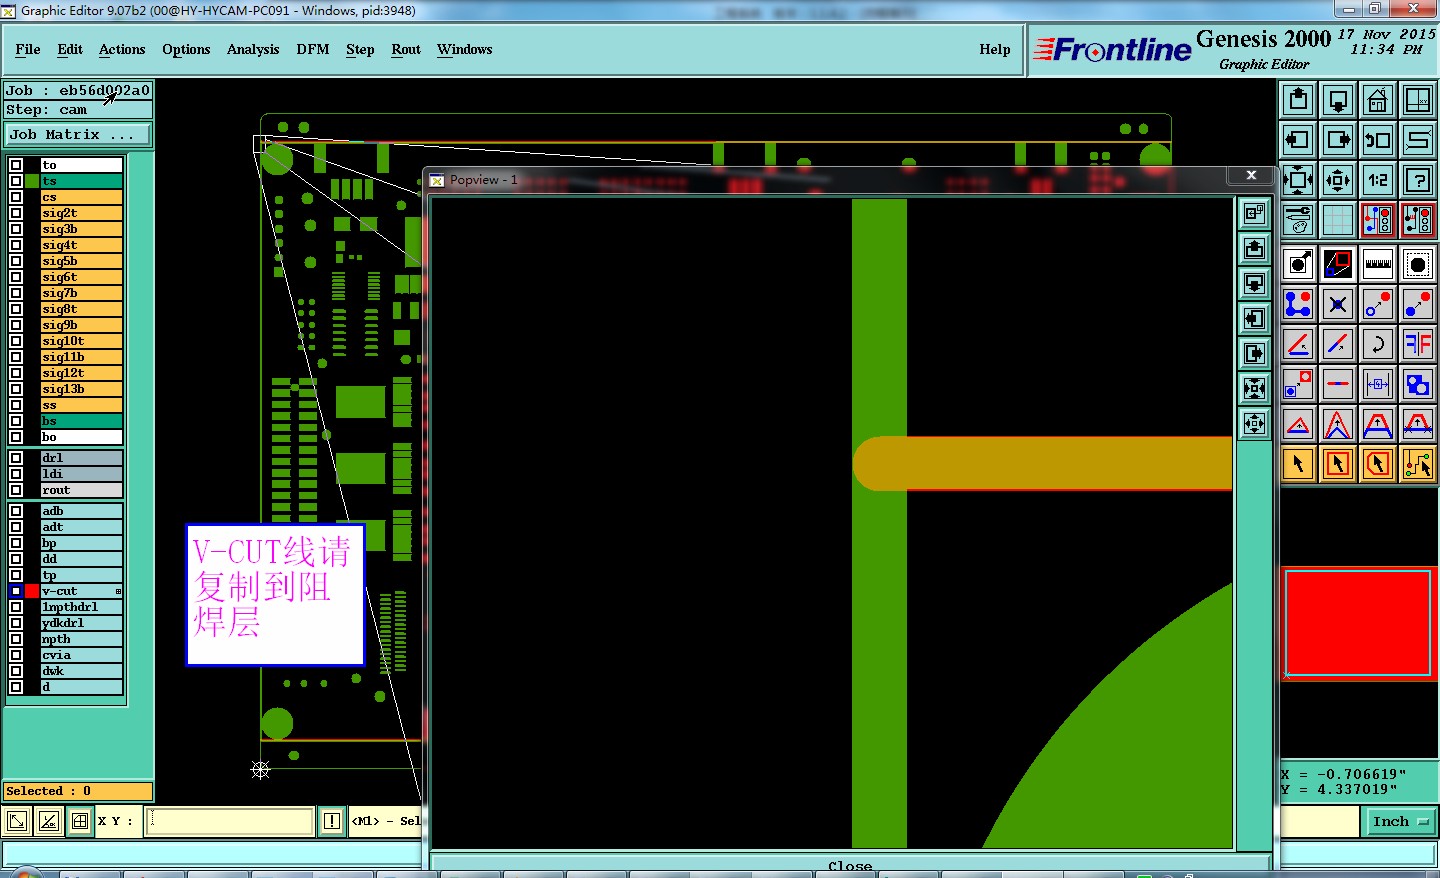Toggle the checkbox for layer cs
This screenshot has height=878, width=1440.
pos(16,197)
